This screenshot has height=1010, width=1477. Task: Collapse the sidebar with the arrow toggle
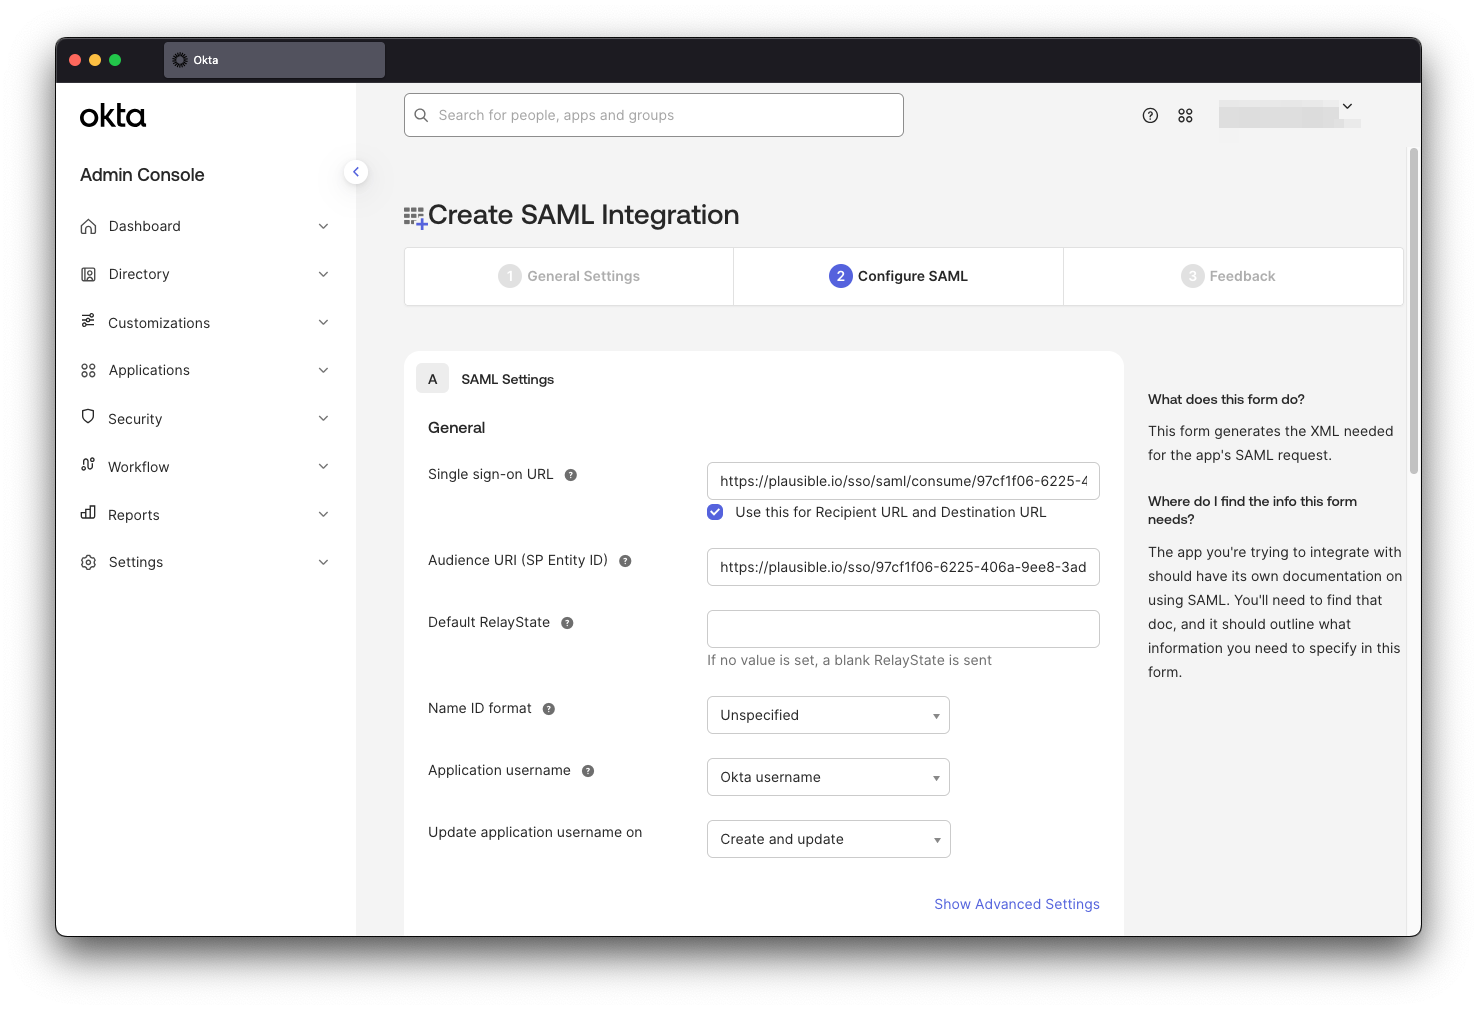click(x=356, y=172)
